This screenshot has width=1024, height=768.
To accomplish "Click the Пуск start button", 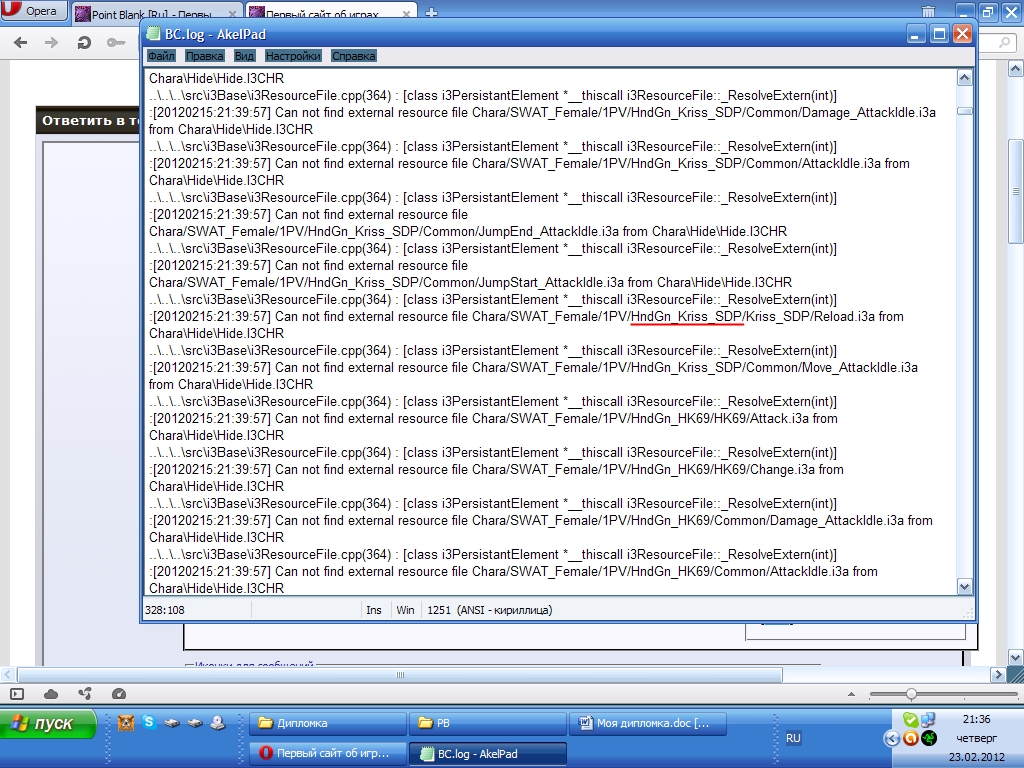I will (x=50, y=723).
